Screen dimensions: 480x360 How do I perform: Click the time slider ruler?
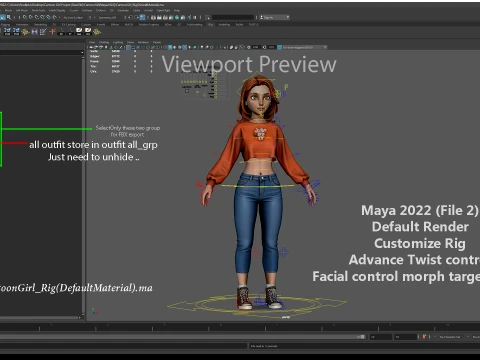coord(240,327)
